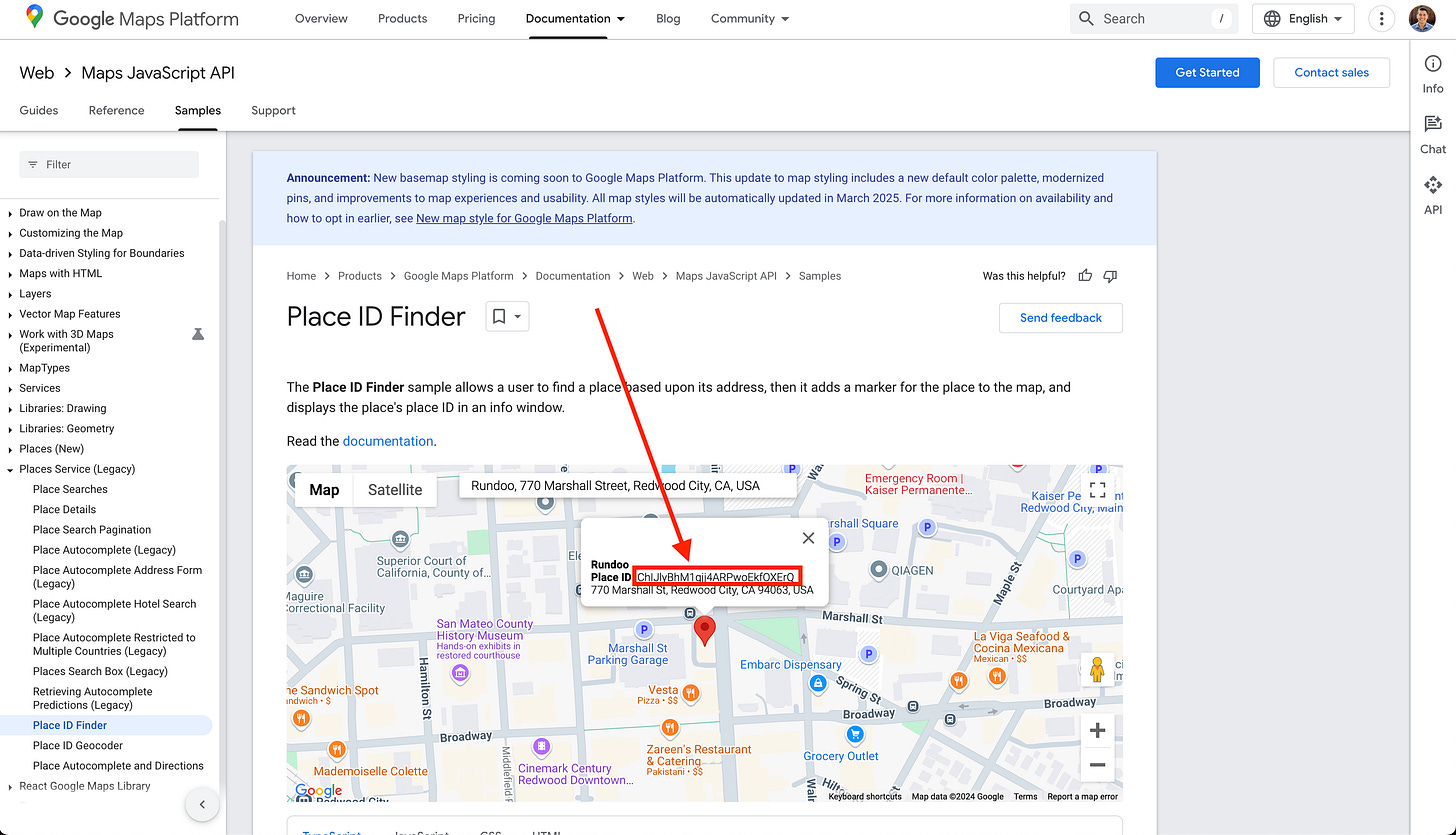Click the thumbs up helpful icon
Viewport: 1456px width, 835px height.
click(1086, 276)
